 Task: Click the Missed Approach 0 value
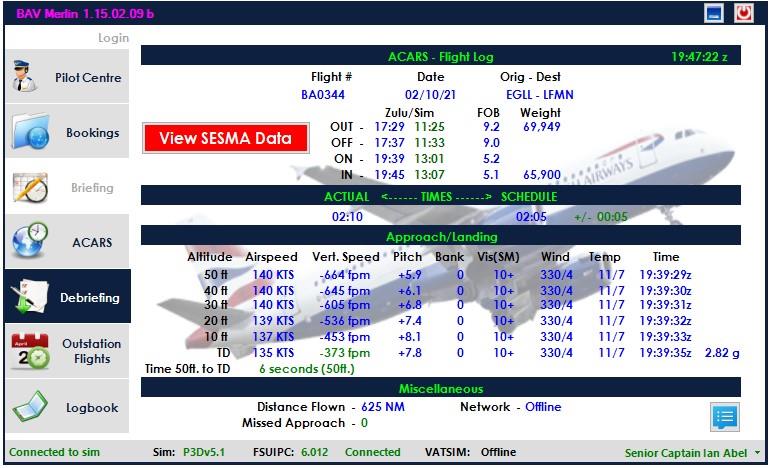(364, 423)
